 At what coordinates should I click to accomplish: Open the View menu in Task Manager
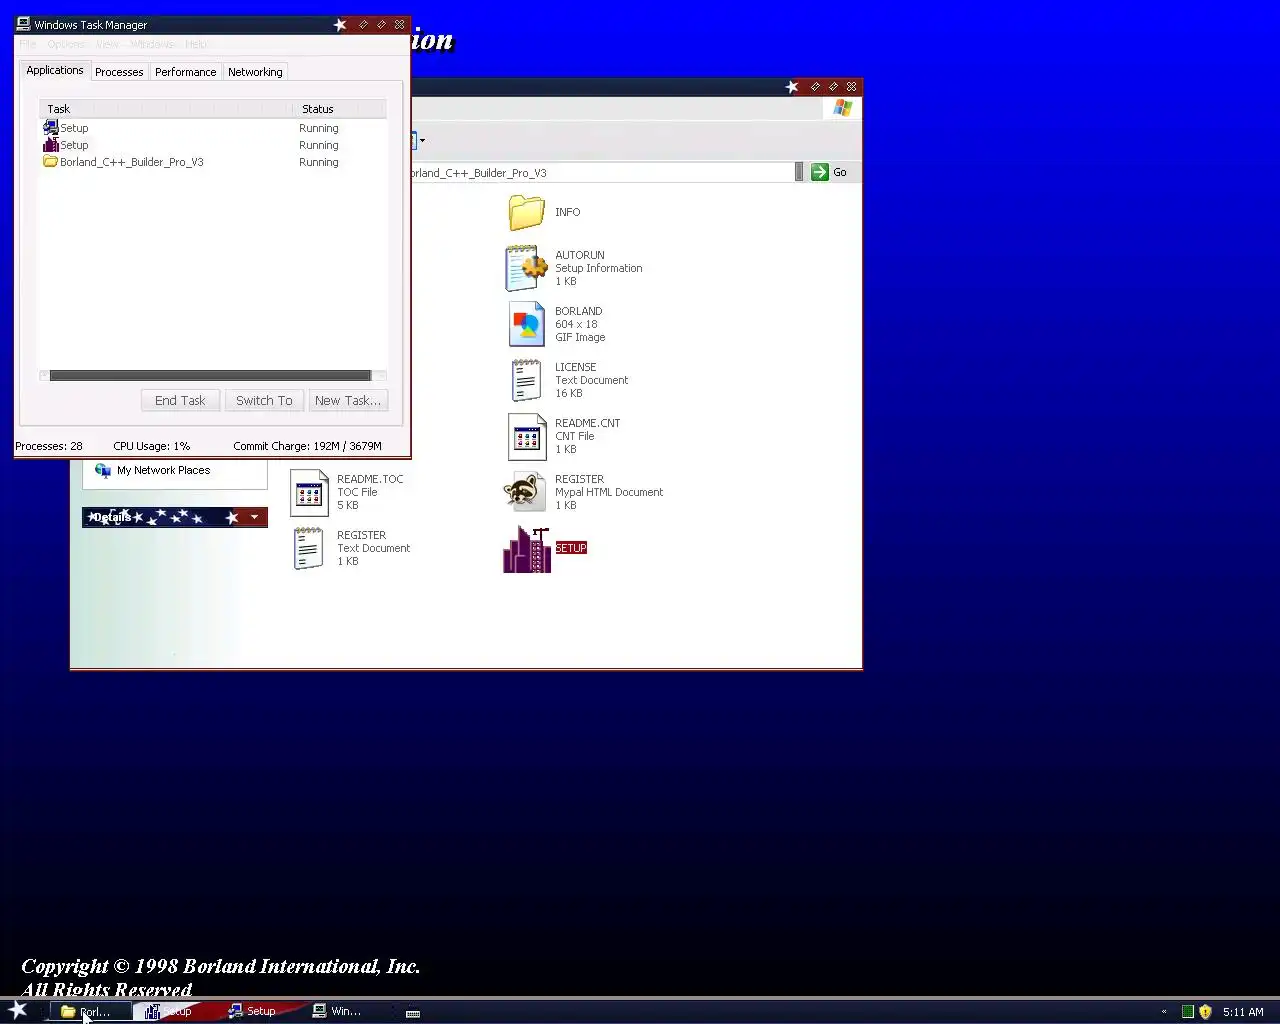107,44
